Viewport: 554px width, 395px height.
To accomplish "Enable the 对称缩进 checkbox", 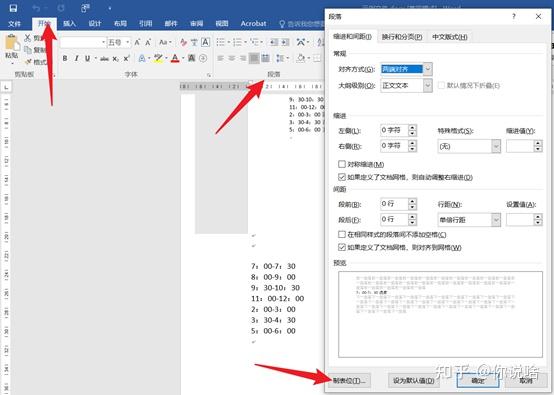I will click(x=342, y=164).
